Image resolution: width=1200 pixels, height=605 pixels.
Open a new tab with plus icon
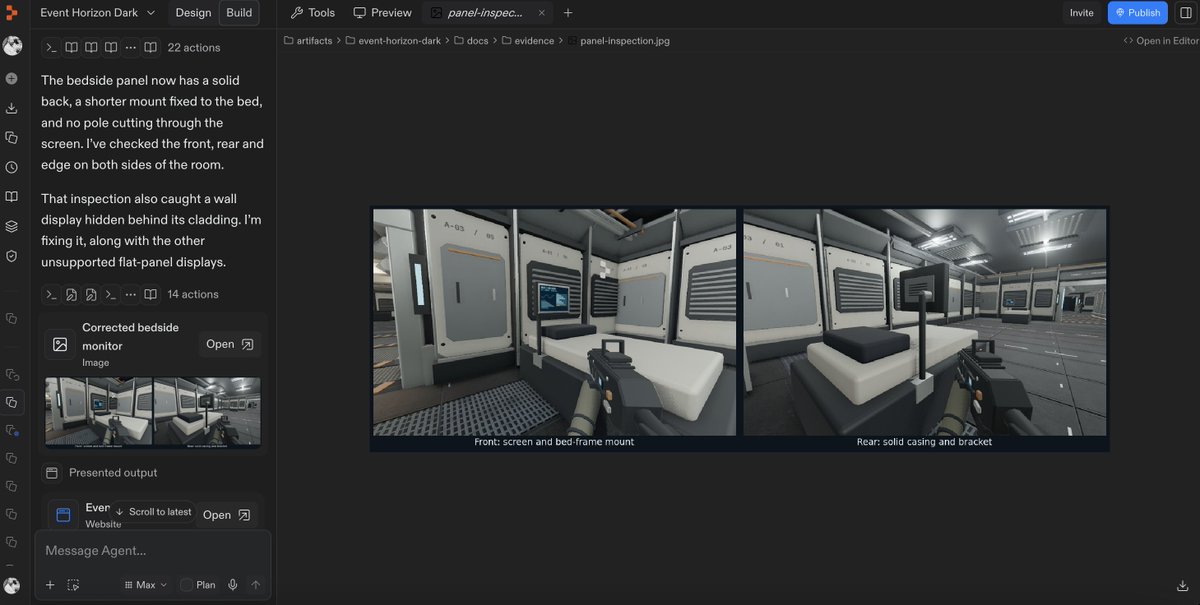click(568, 13)
